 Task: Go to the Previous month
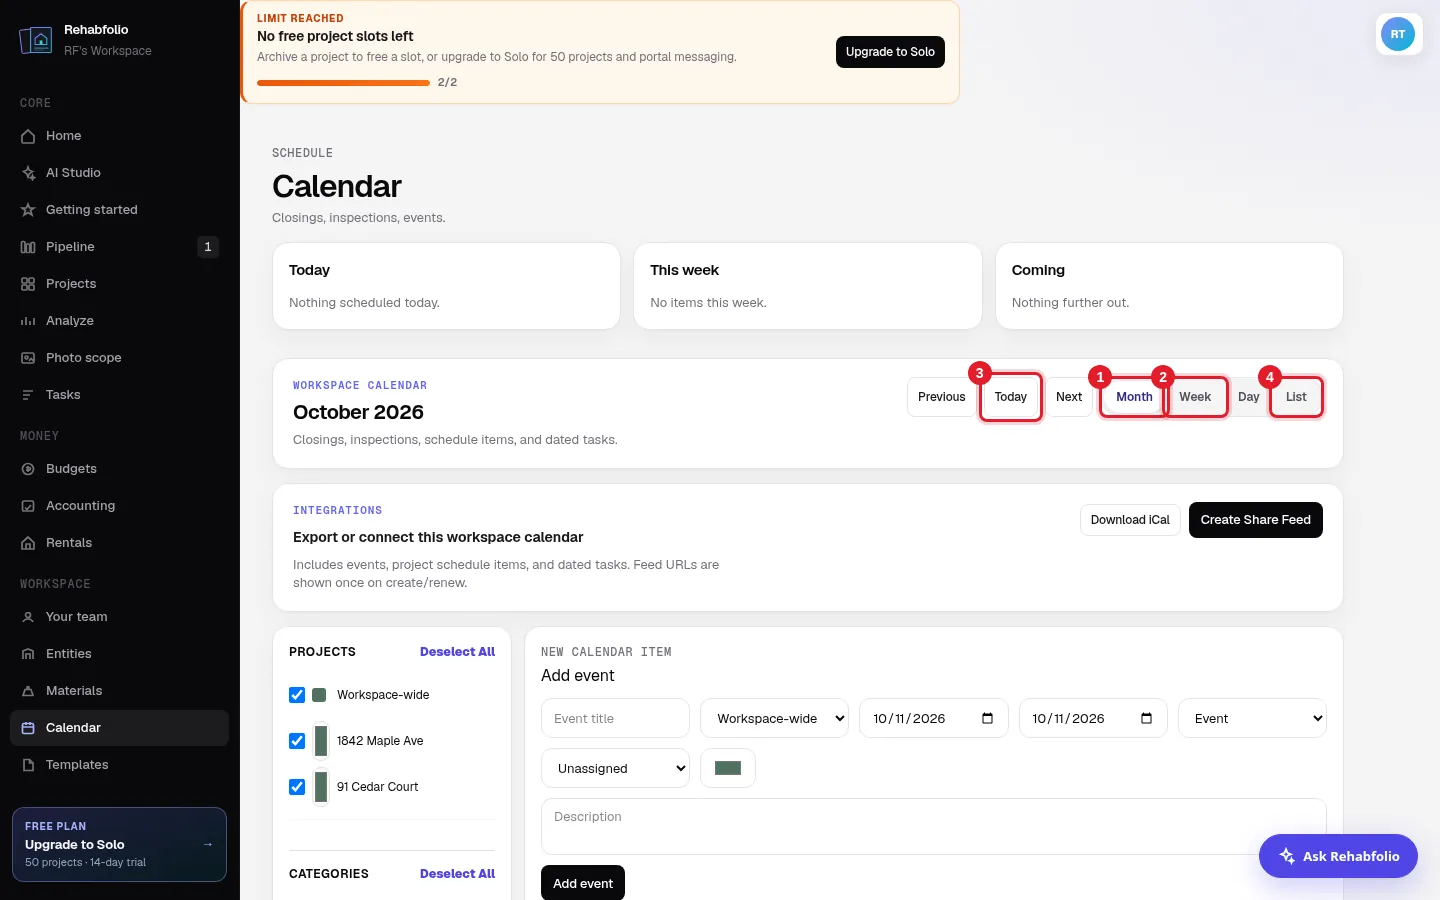pos(942,397)
